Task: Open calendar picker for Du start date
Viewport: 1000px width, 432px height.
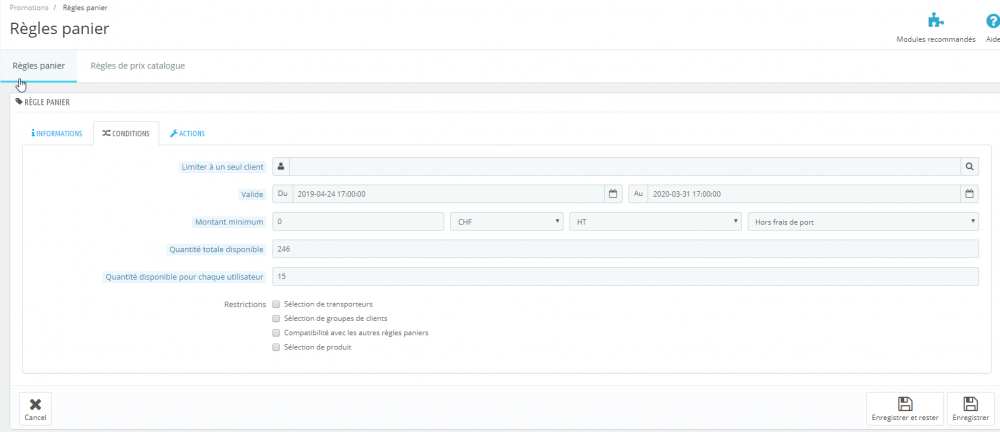Action: [x=613, y=193]
